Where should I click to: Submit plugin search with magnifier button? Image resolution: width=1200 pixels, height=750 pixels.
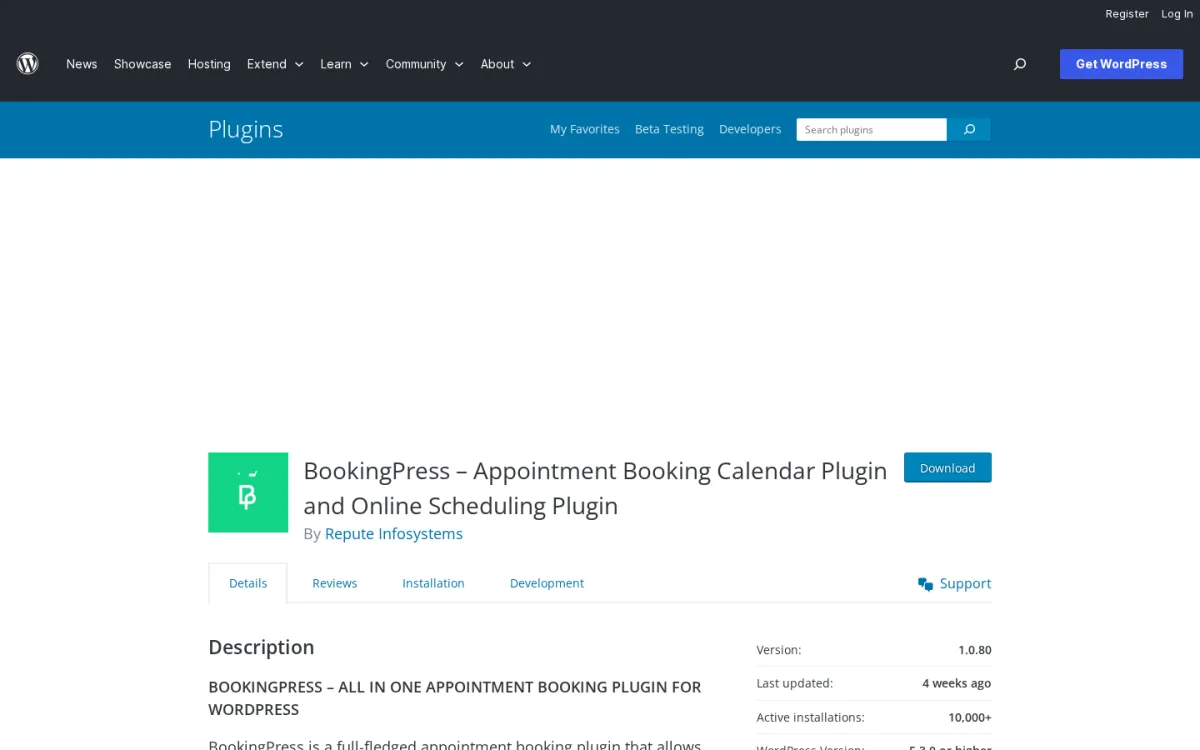969,129
